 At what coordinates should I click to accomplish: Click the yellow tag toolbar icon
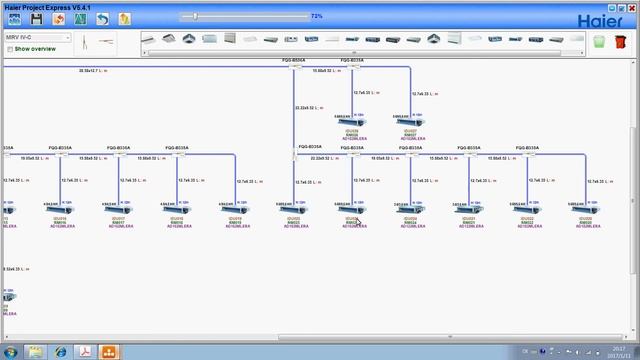[x=124, y=19]
